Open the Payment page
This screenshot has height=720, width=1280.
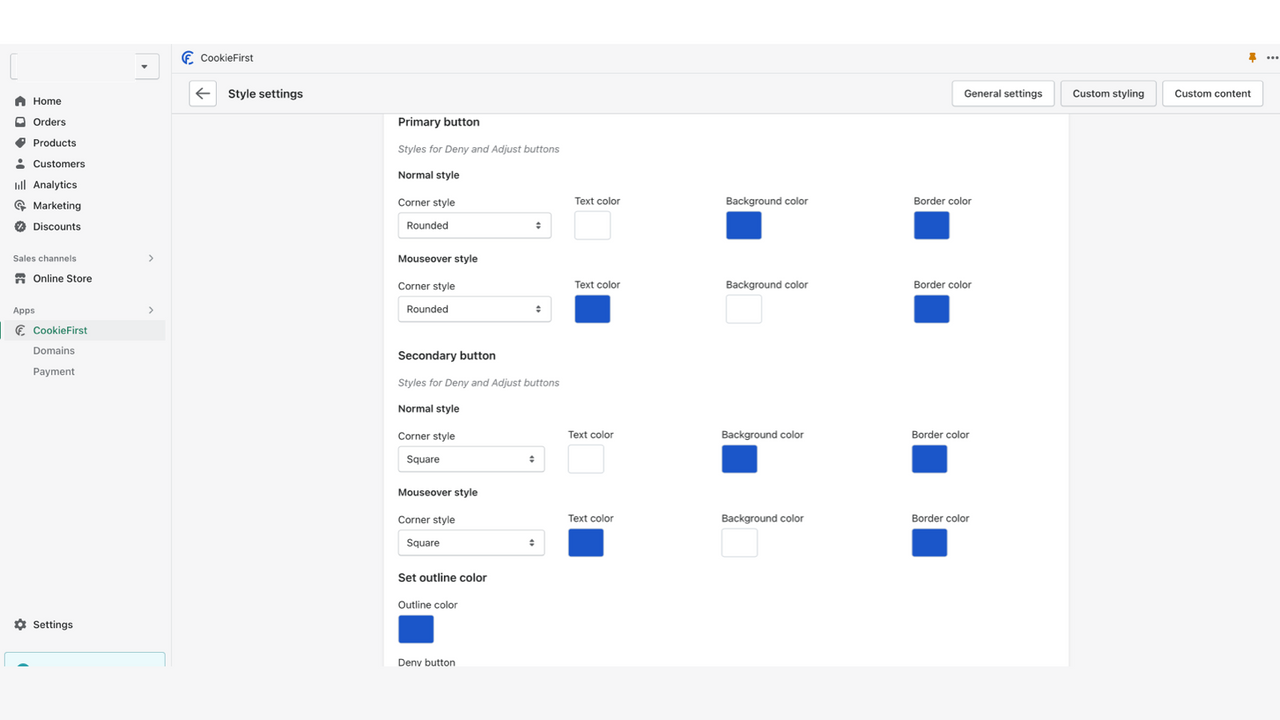tap(53, 371)
